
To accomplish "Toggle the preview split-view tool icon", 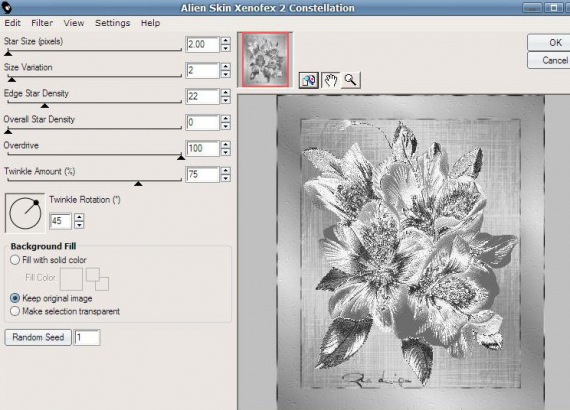I will click(x=309, y=80).
